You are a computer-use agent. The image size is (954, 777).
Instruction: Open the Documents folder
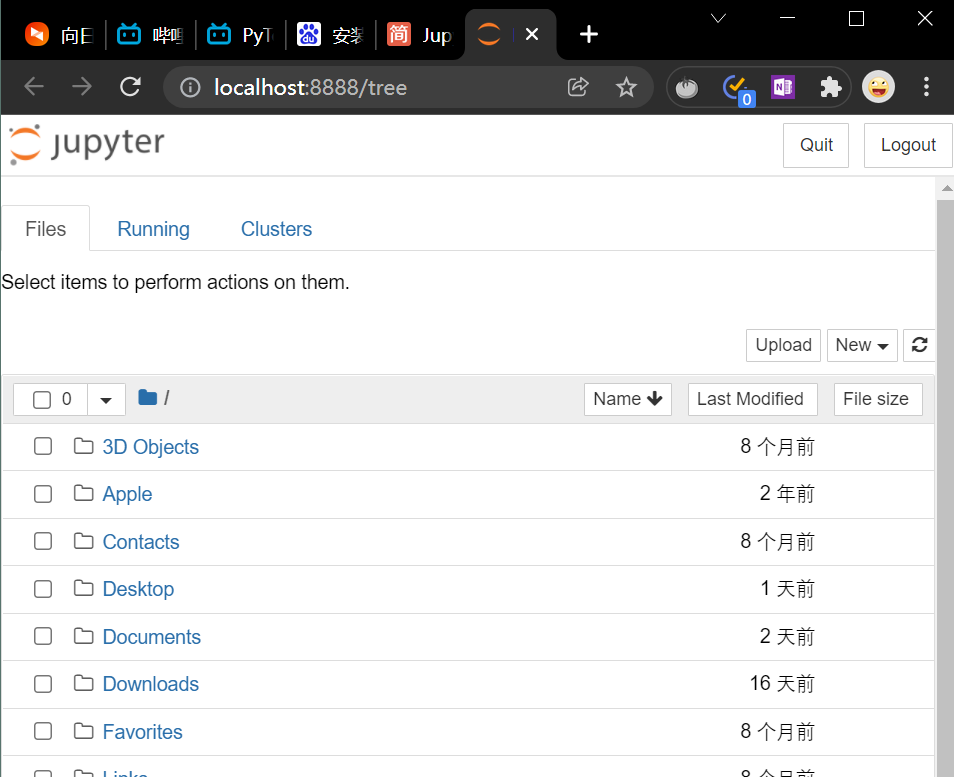[151, 636]
